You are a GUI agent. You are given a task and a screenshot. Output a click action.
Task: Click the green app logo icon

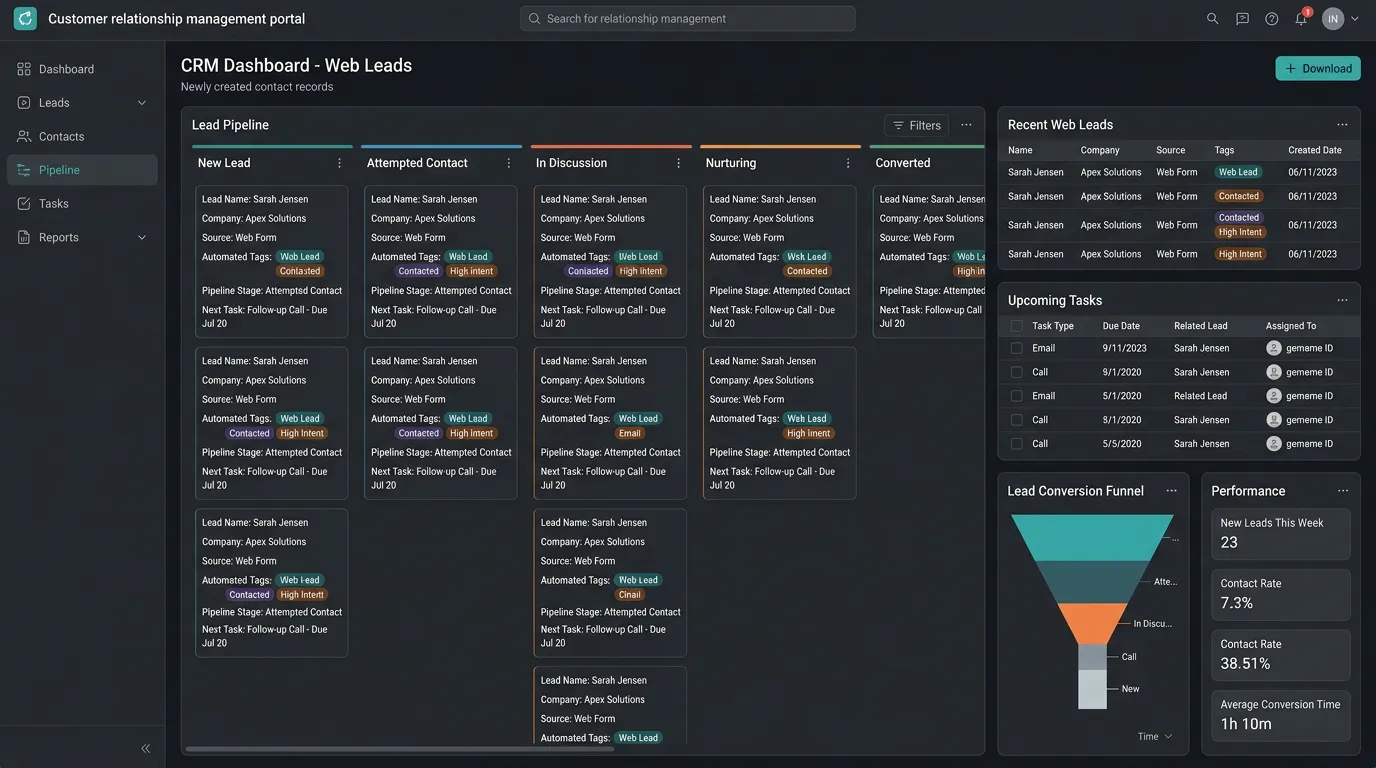(x=25, y=18)
